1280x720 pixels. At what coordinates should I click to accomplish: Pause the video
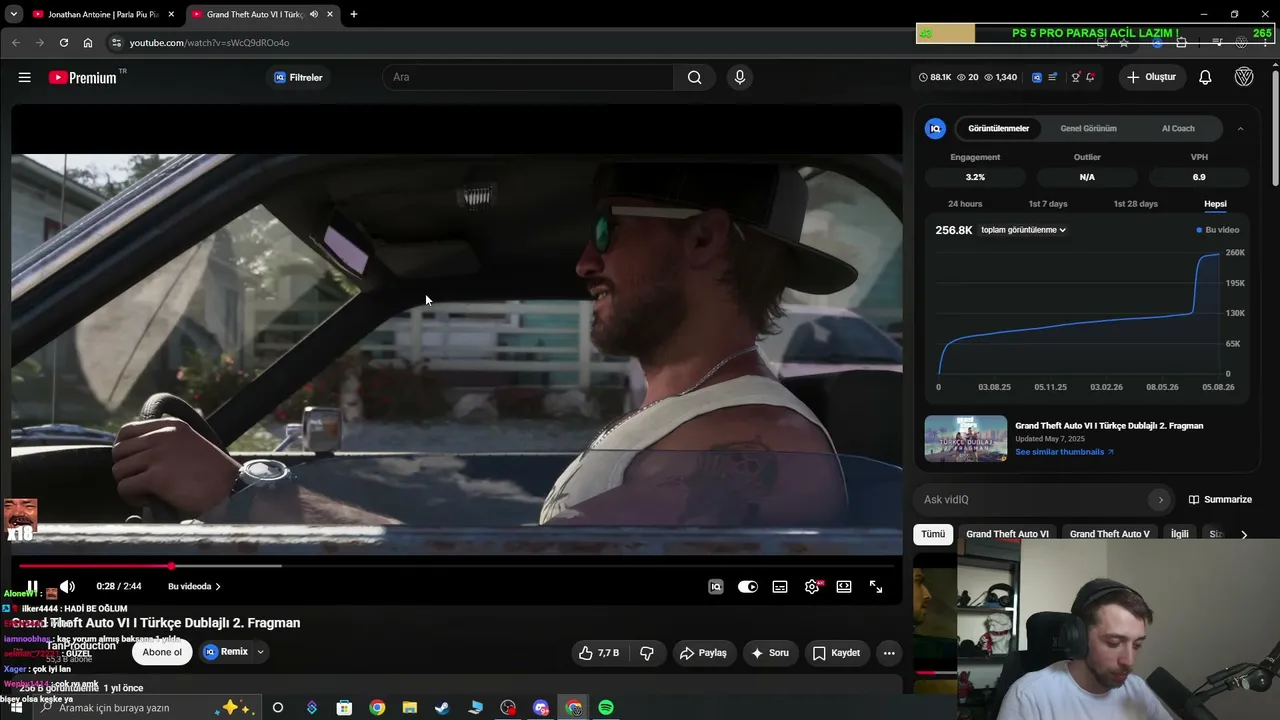[x=32, y=587]
